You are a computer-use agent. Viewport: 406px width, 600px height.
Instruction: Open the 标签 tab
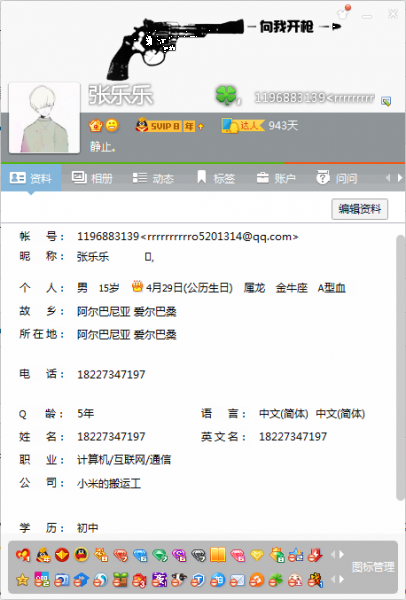click(215, 178)
